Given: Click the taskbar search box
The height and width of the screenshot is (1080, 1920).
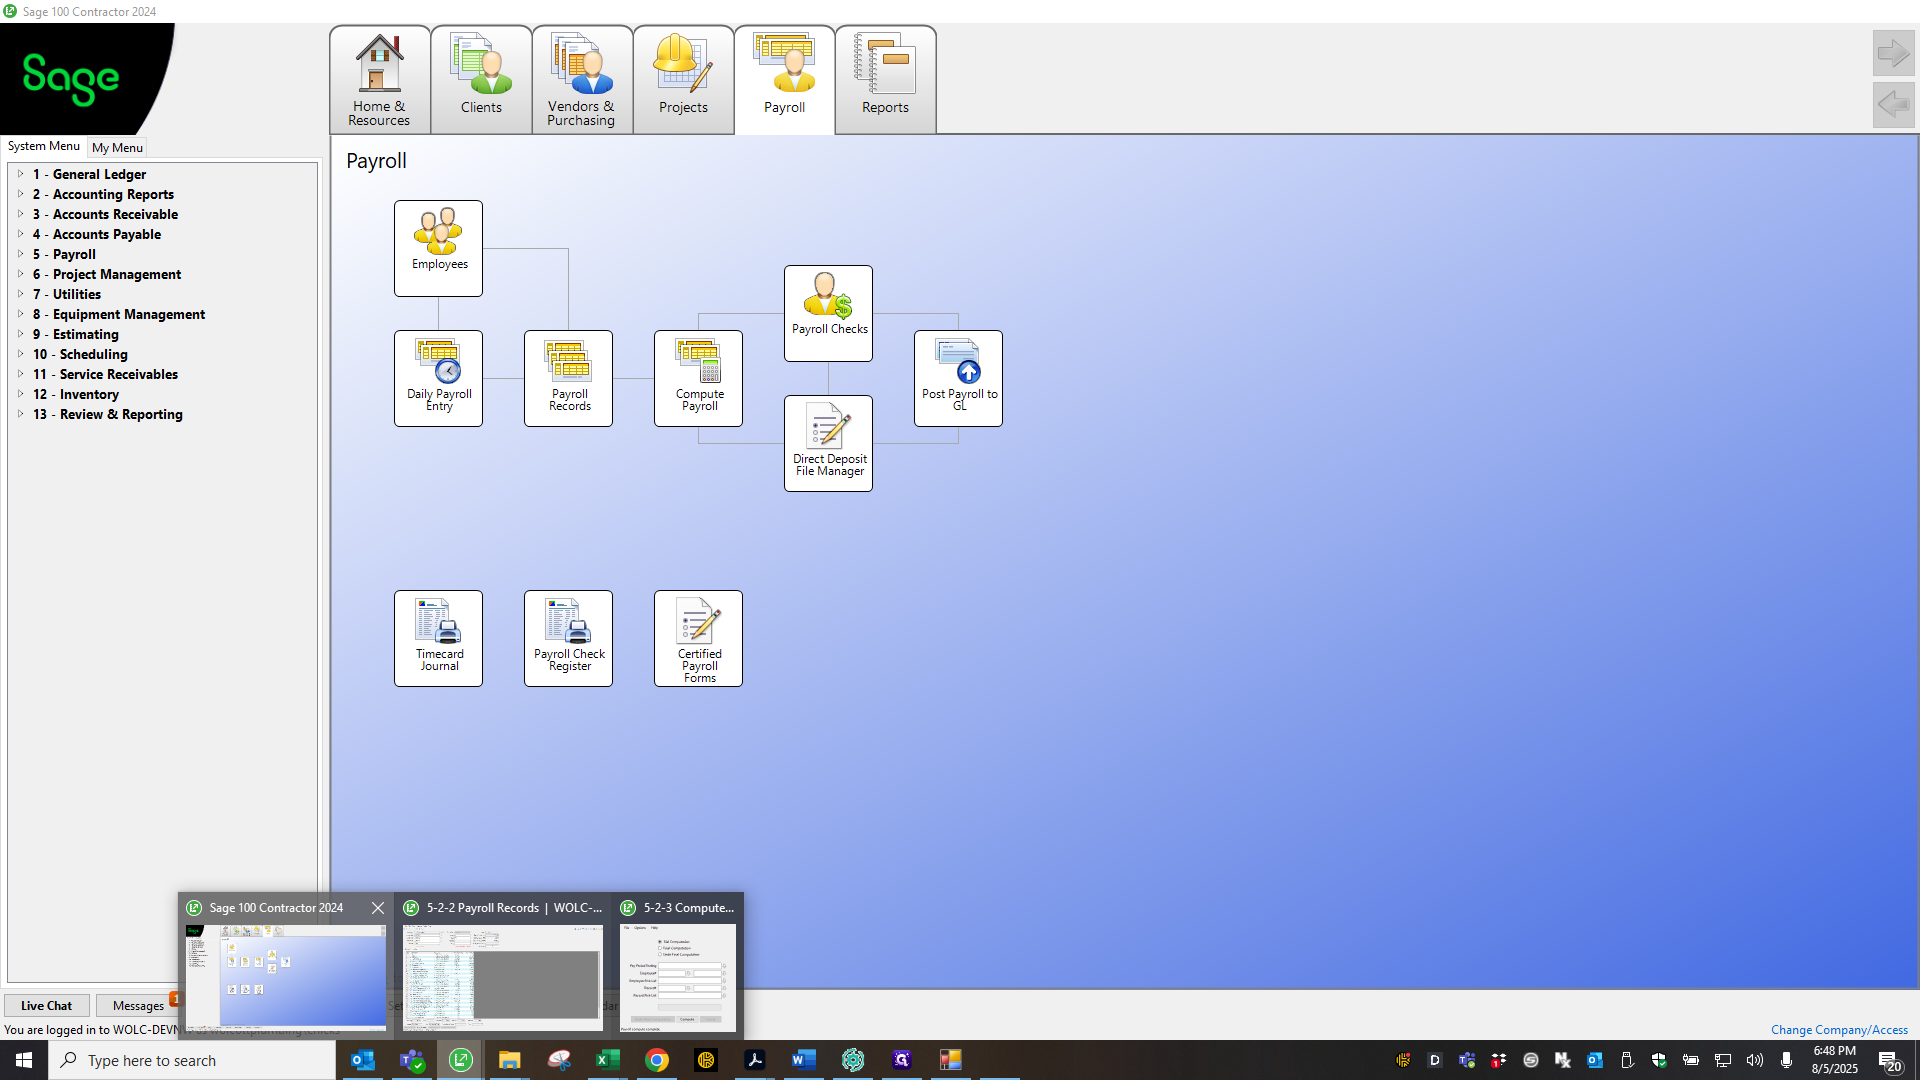Looking at the screenshot, I should click(x=192, y=1060).
